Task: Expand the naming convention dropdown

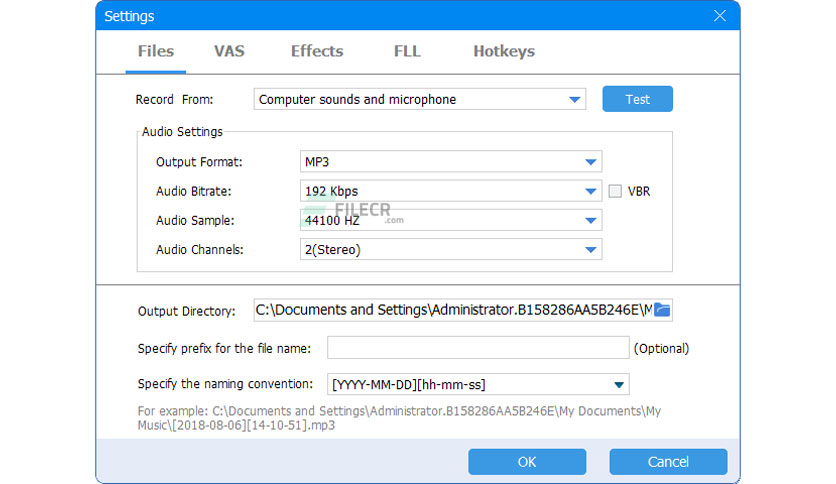Action: coord(478,384)
